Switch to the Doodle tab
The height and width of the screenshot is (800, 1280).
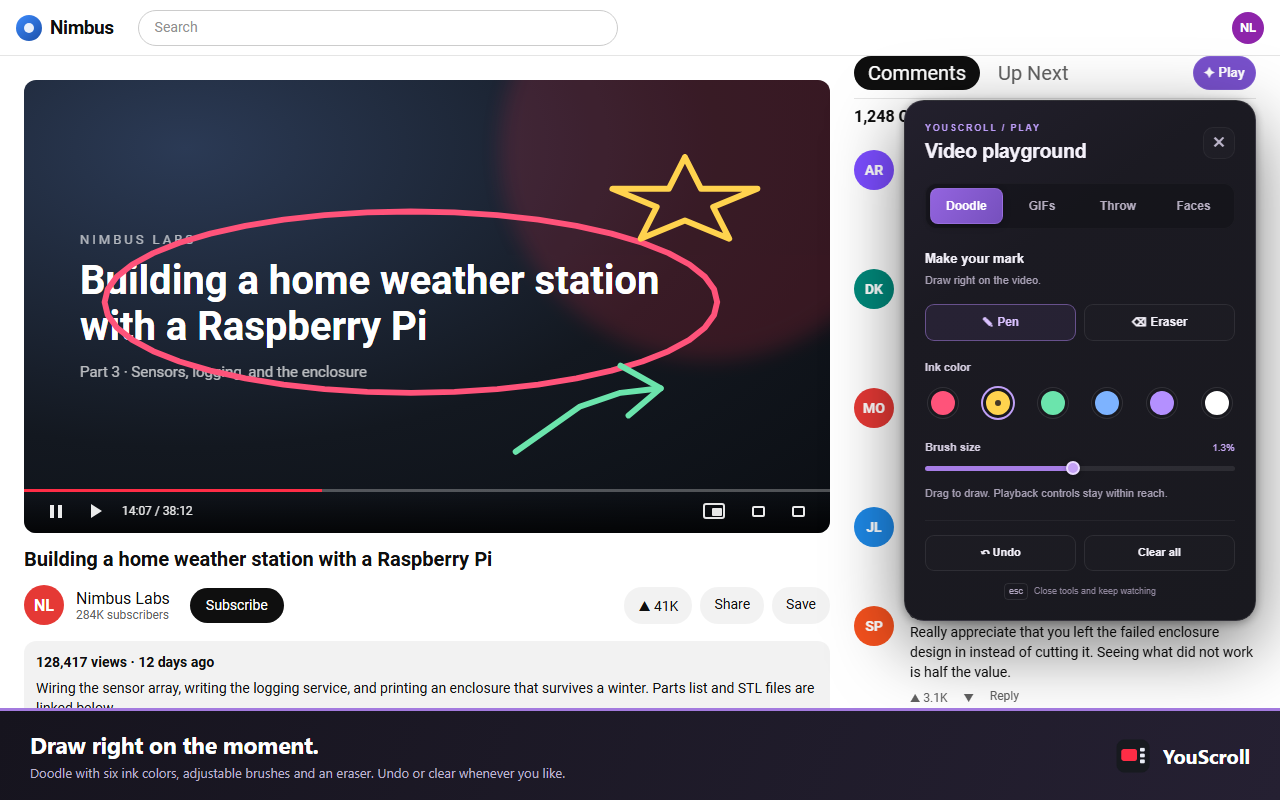(x=966, y=206)
